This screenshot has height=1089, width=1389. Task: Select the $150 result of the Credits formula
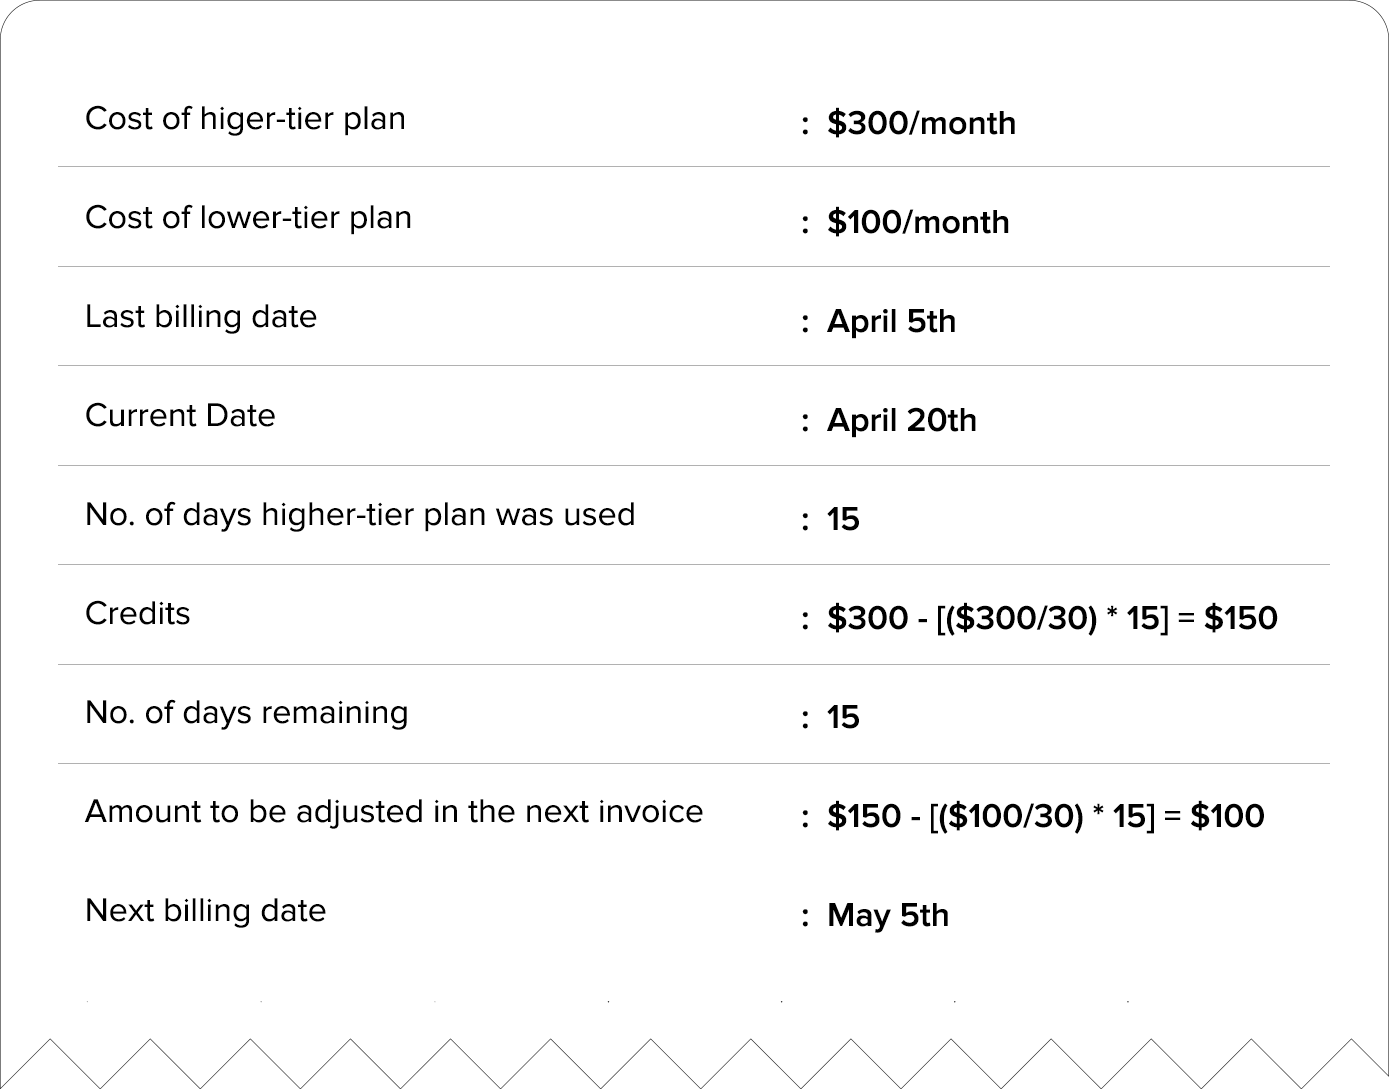click(1240, 618)
